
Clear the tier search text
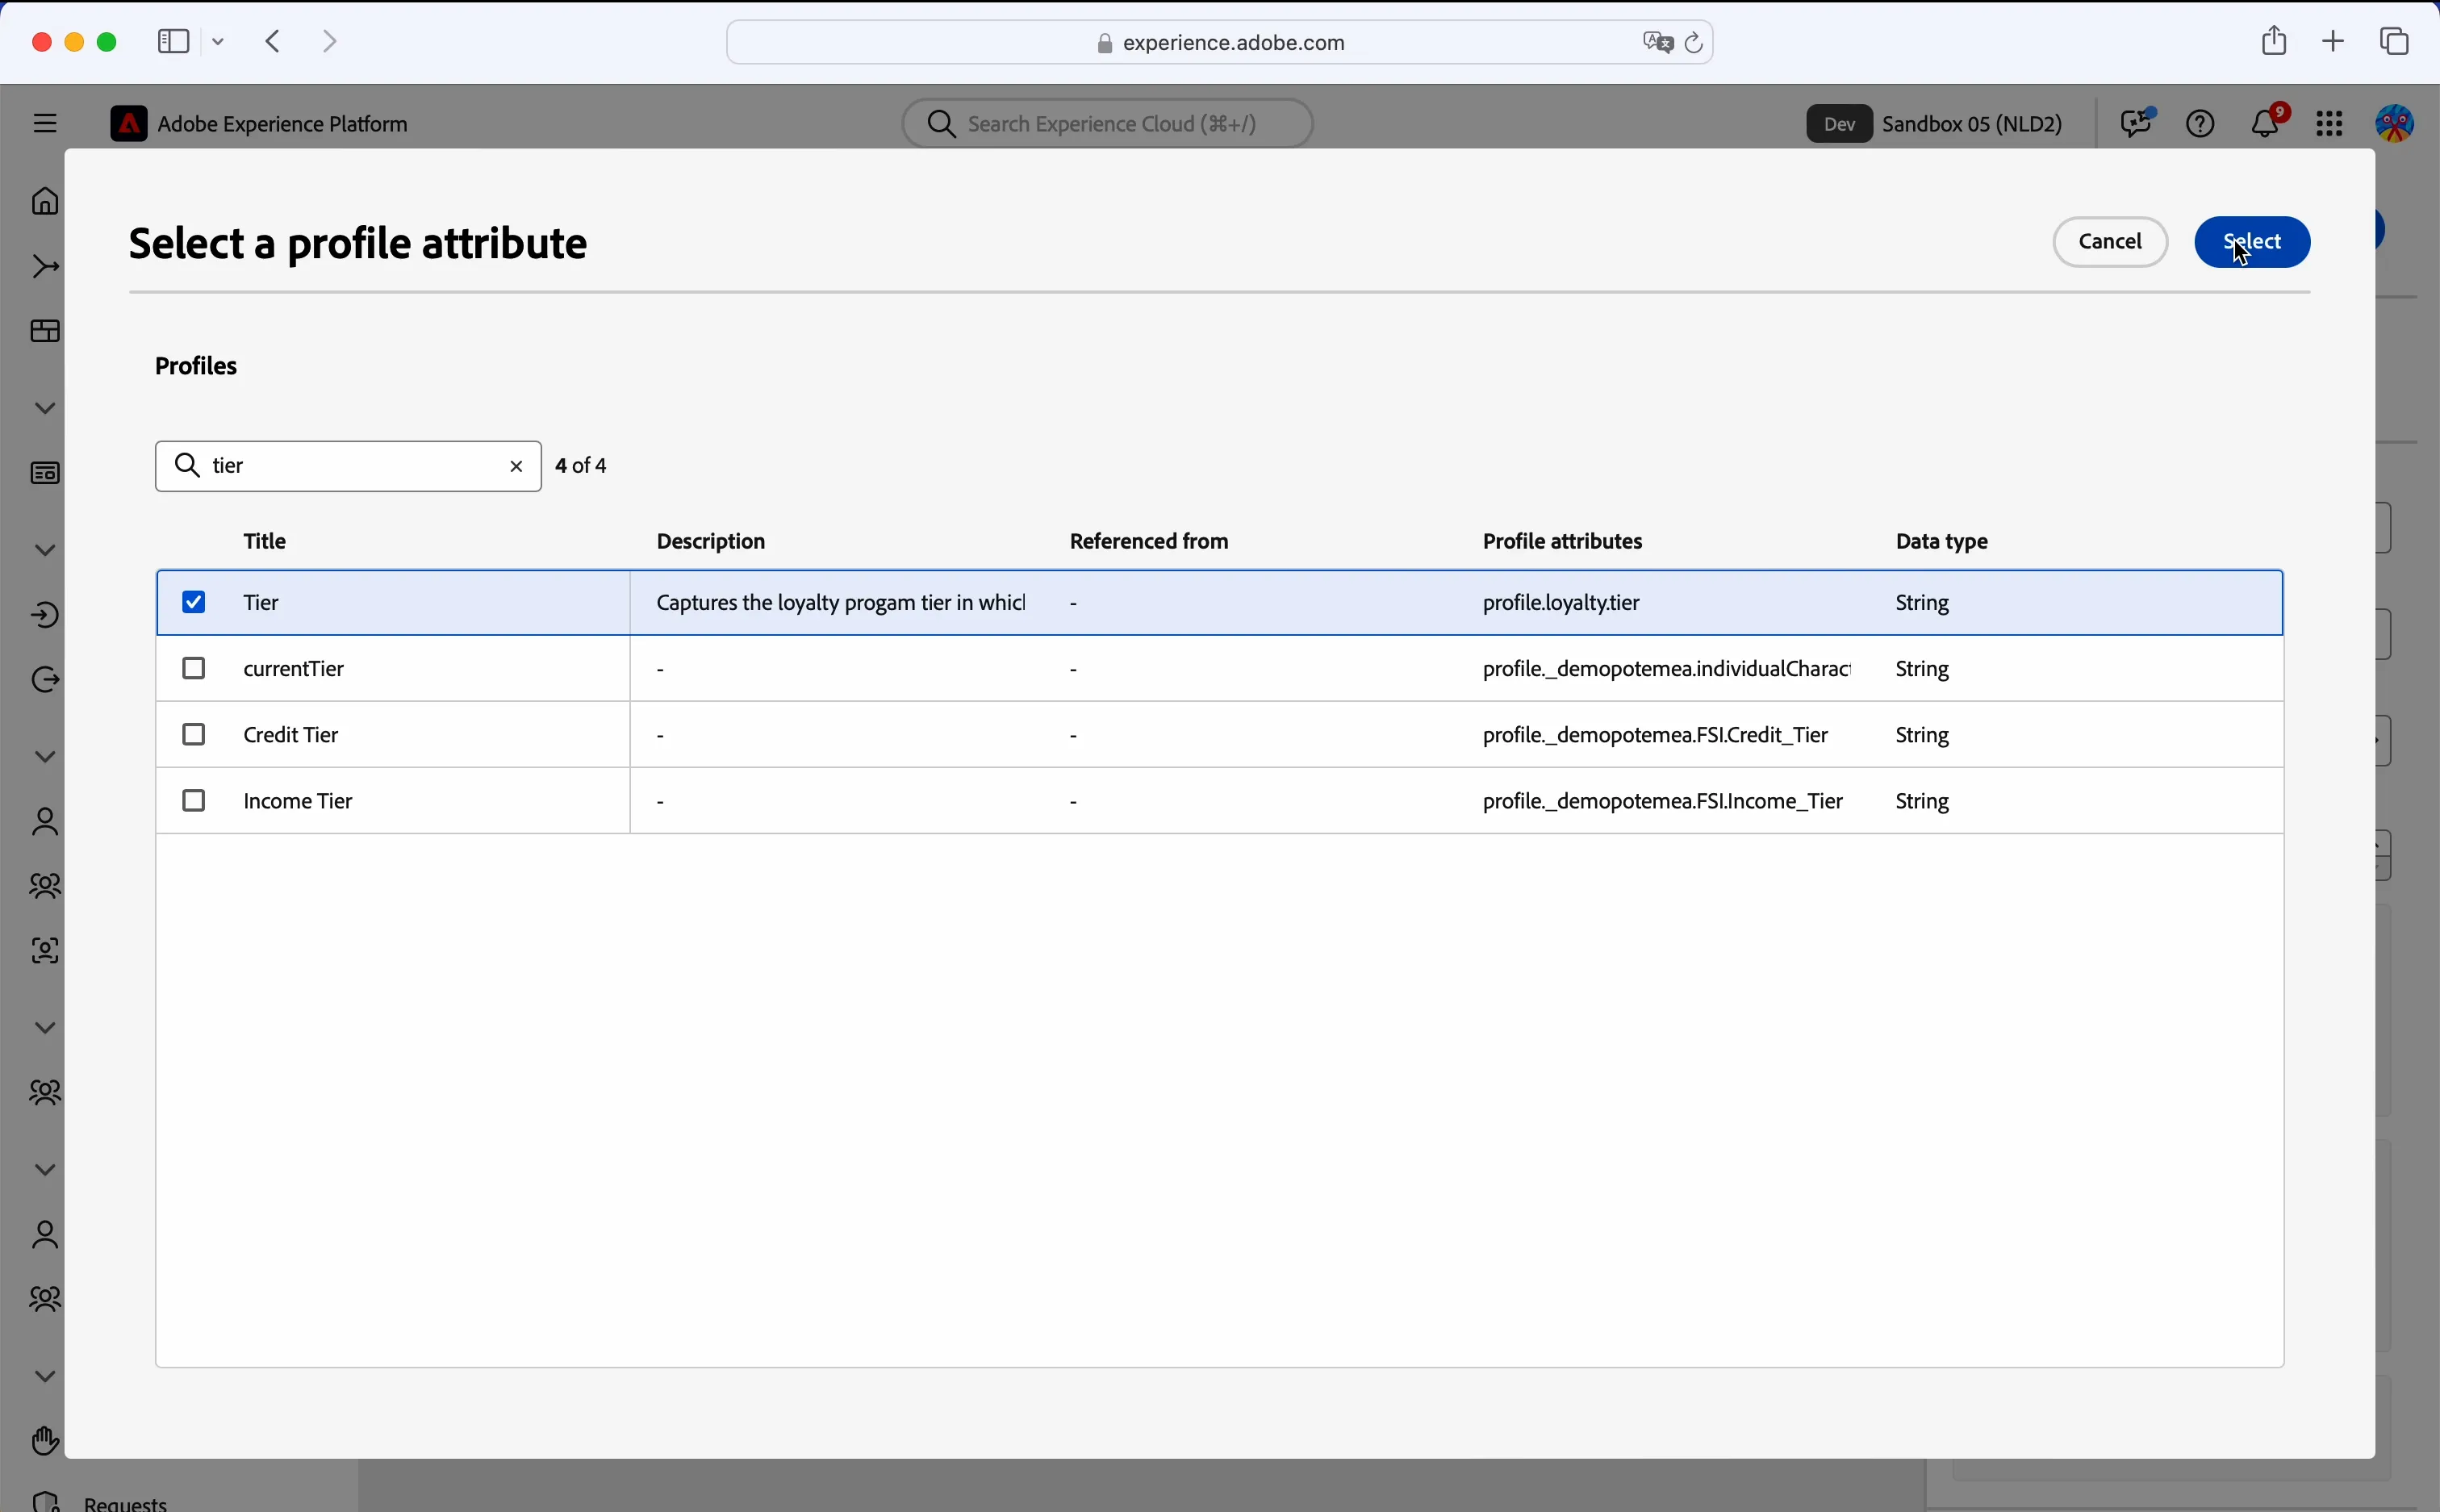517,466
